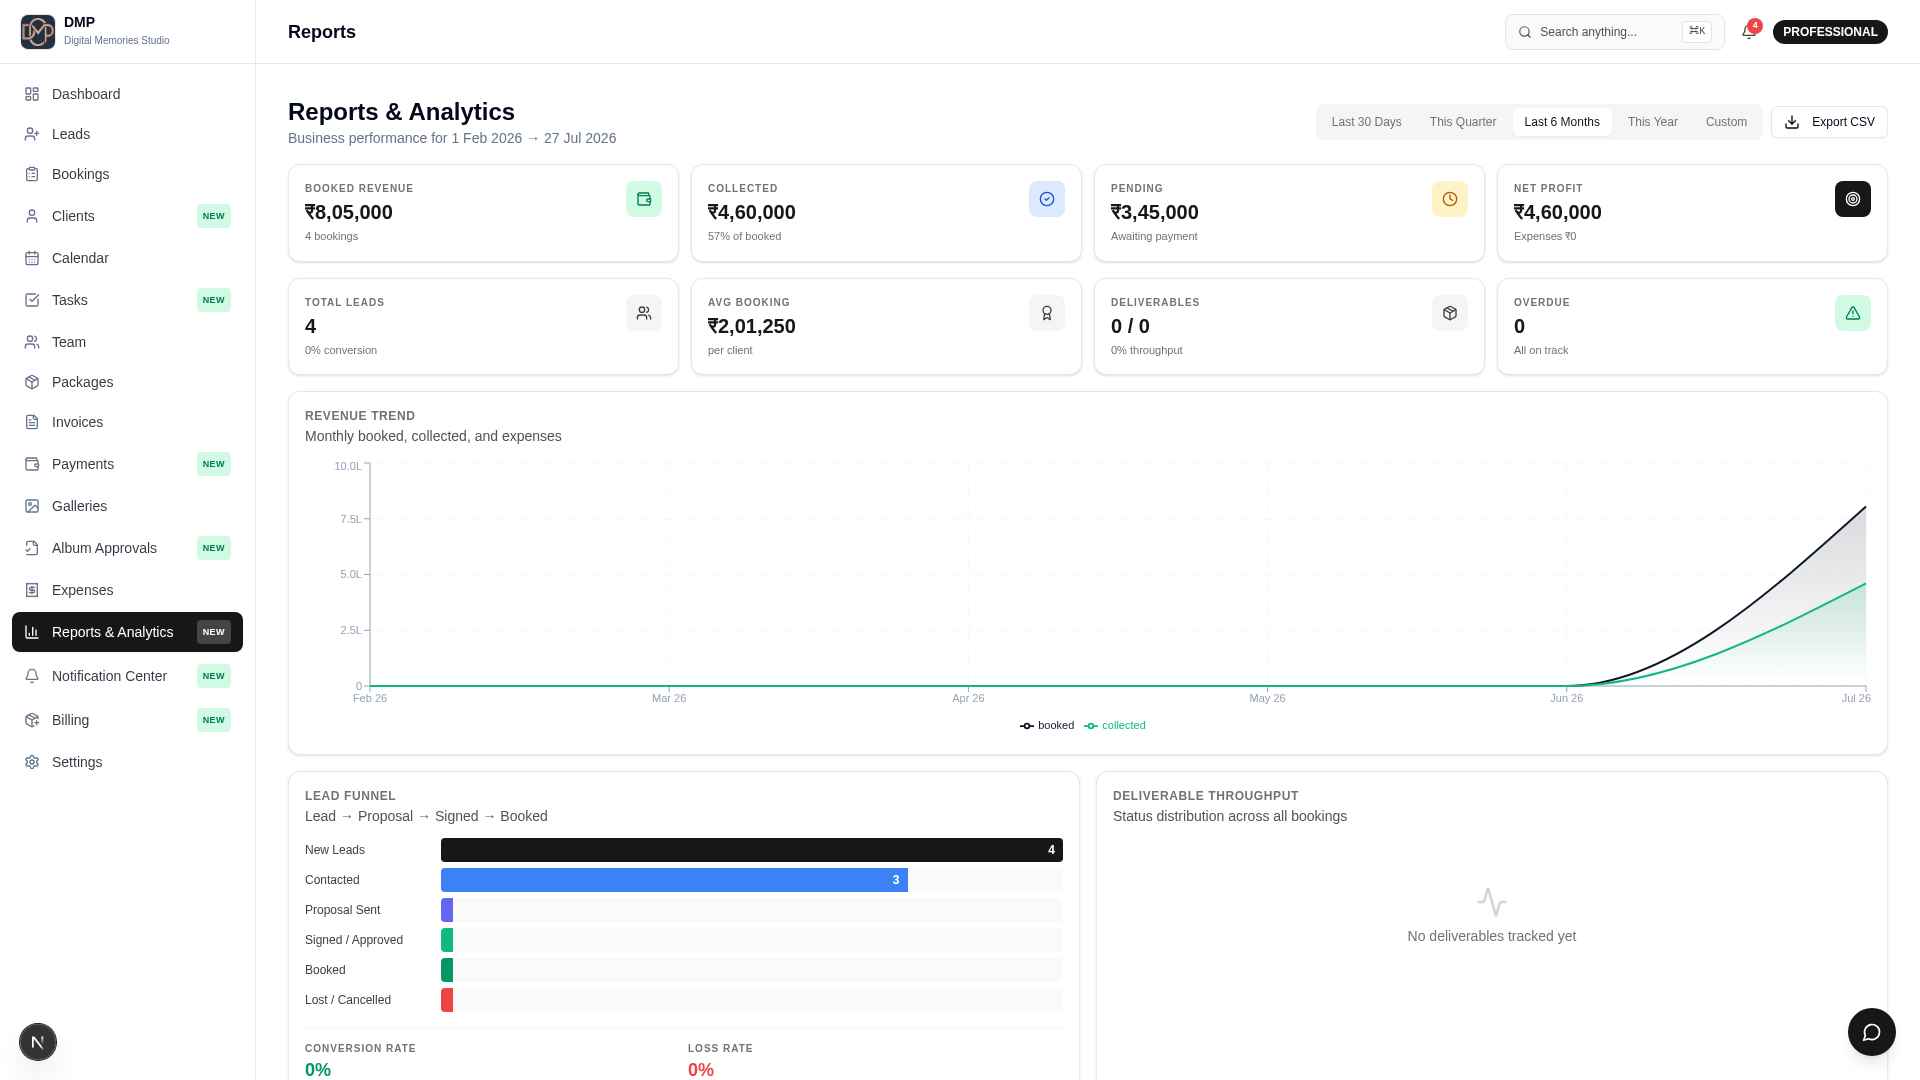
Task: Click the round N avatar icon
Action: pos(38,1042)
